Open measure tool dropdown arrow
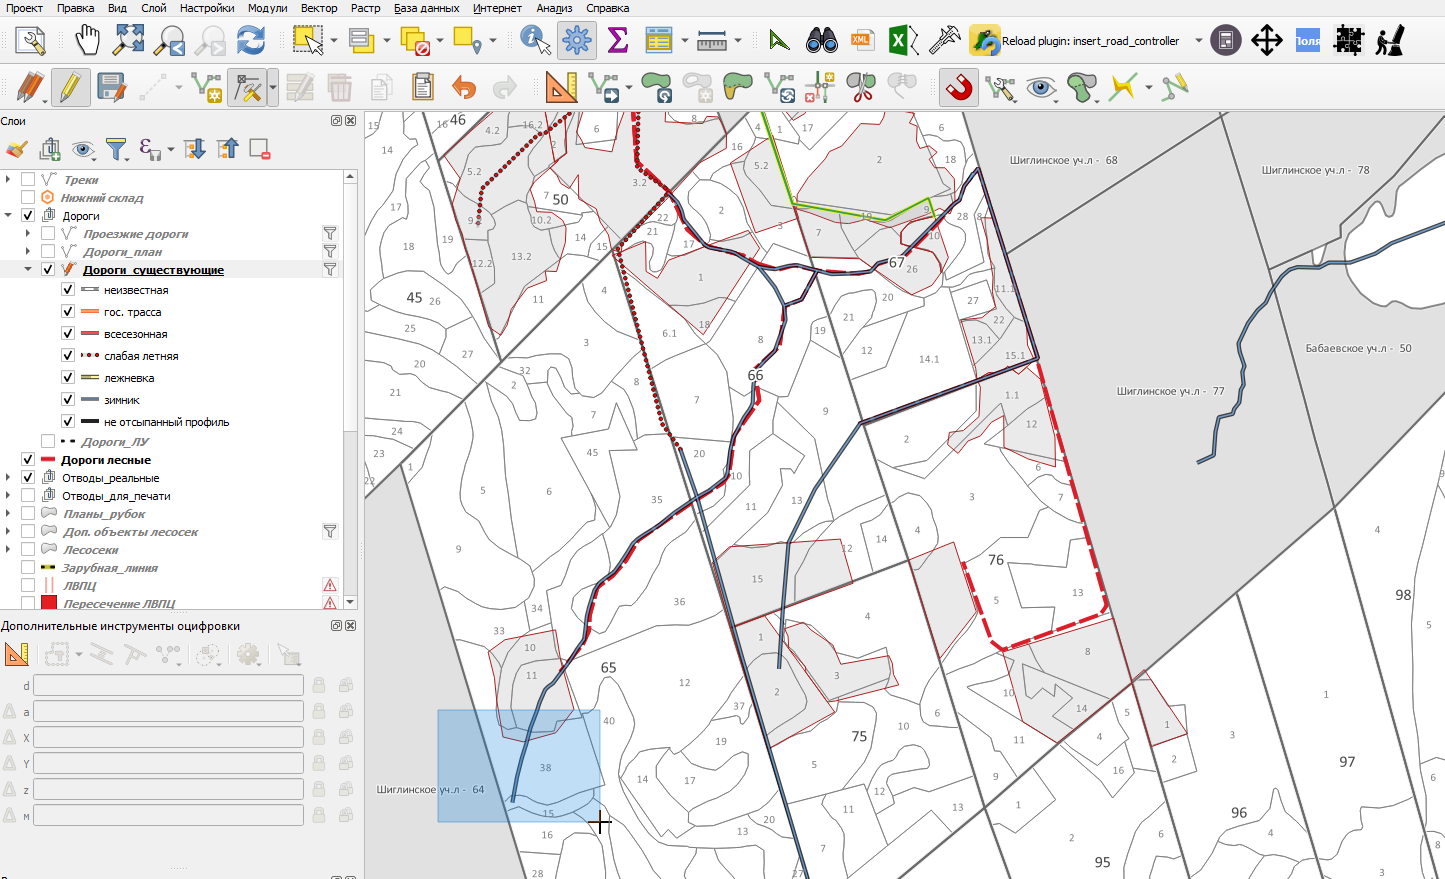 738,41
